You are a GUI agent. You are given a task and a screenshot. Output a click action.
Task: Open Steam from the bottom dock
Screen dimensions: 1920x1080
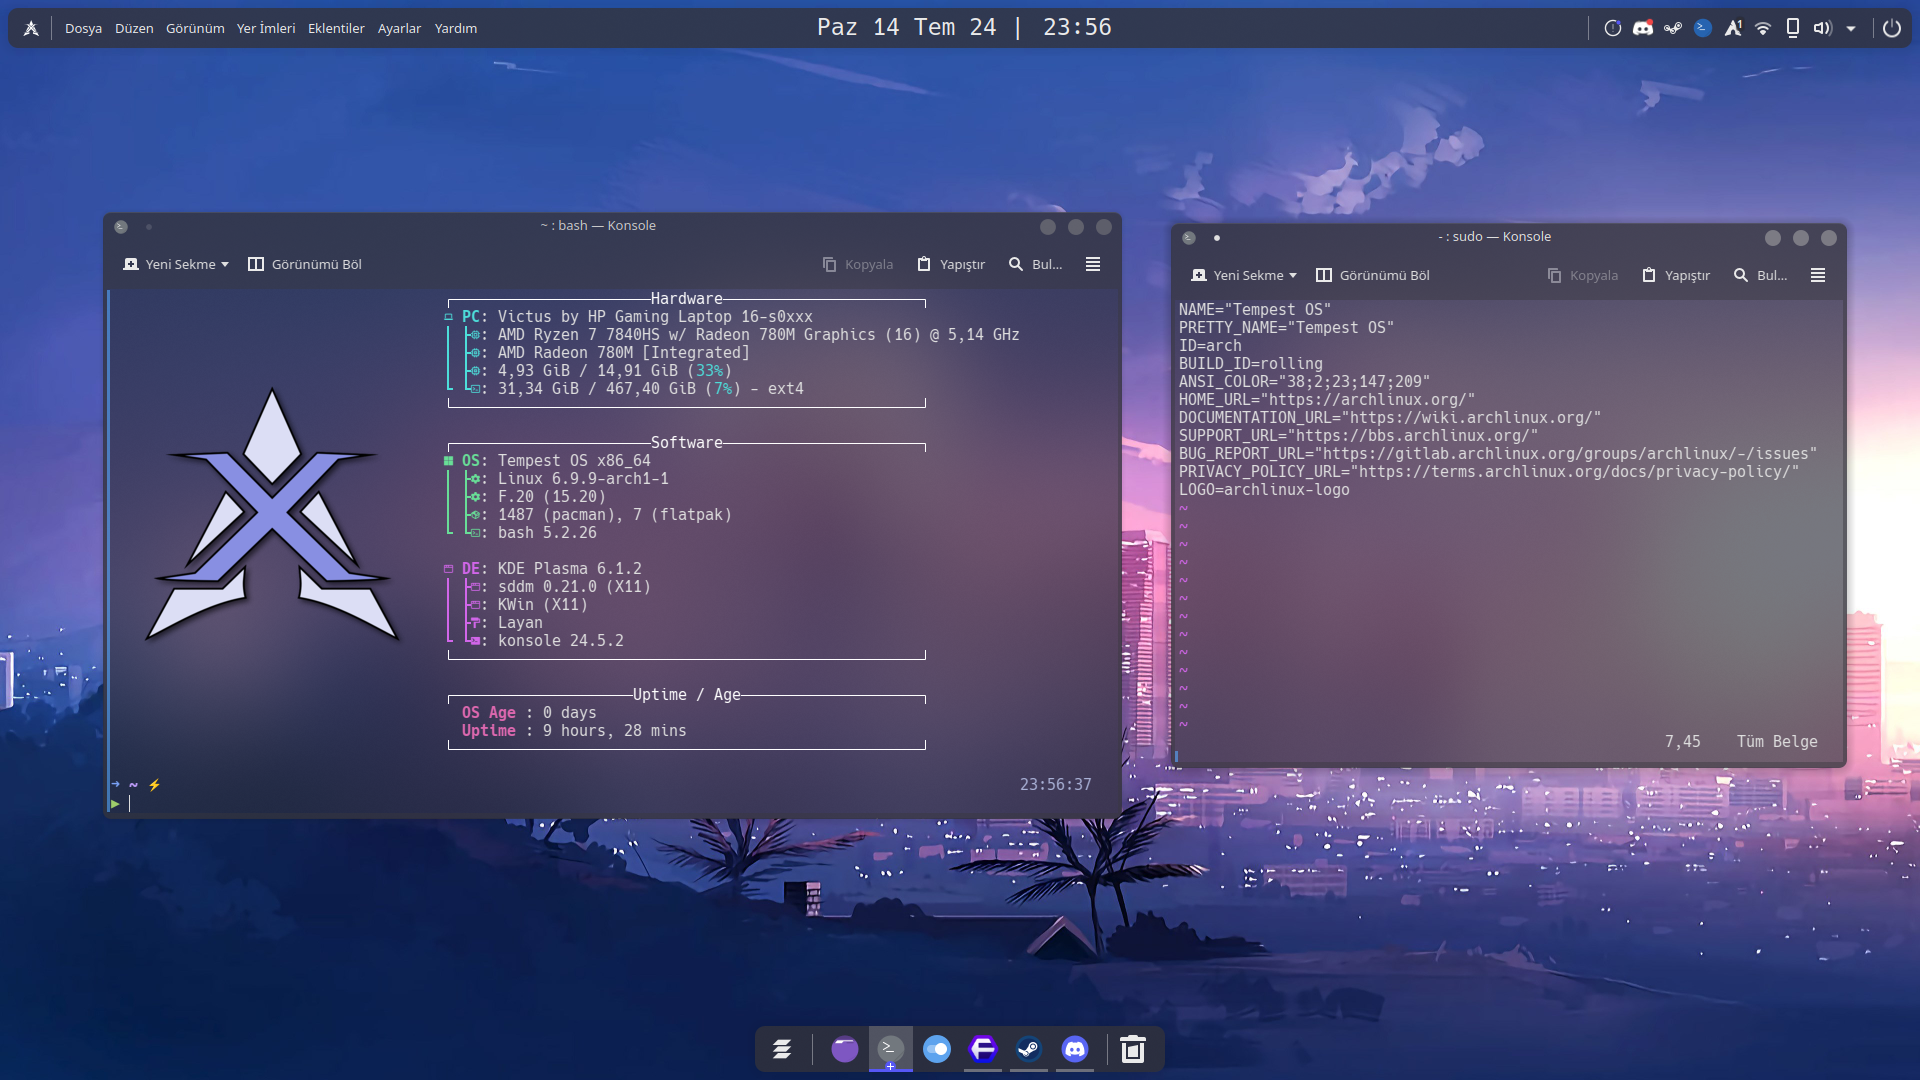coord(1028,1049)
